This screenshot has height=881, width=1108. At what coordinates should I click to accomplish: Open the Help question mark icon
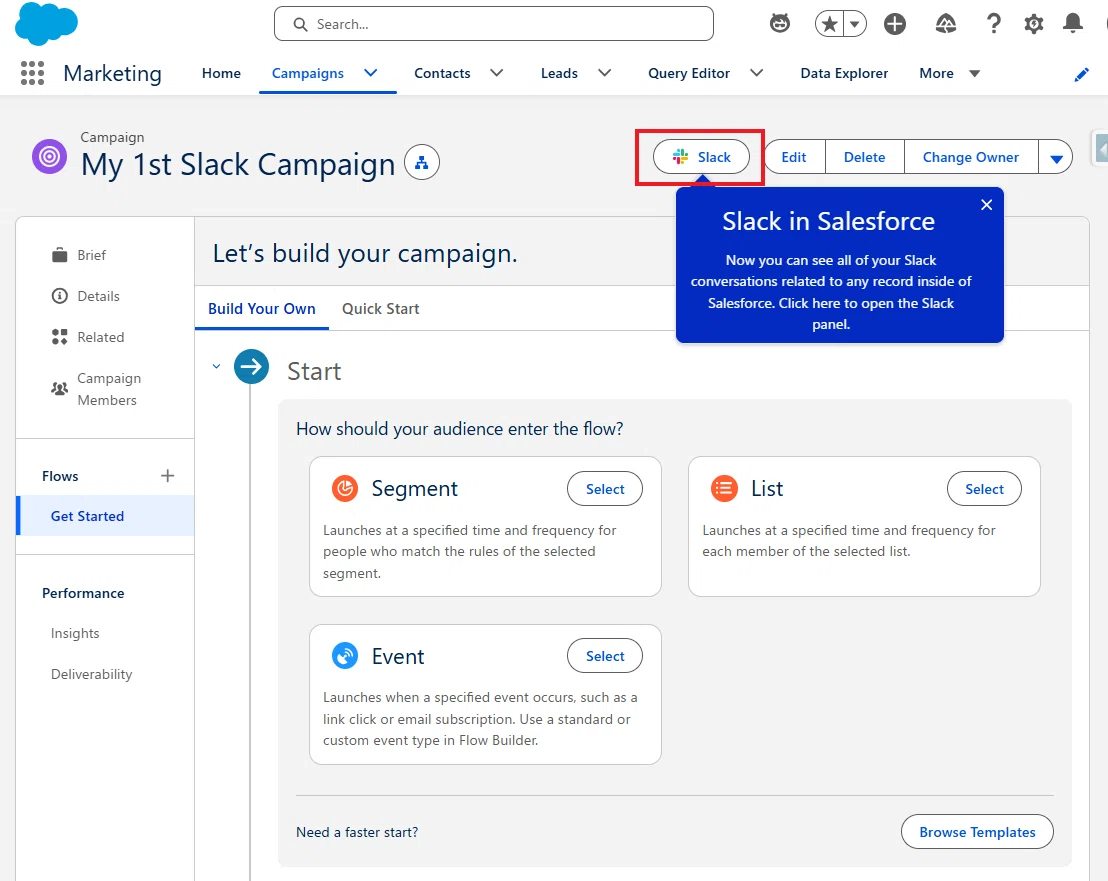pos(994,24)
